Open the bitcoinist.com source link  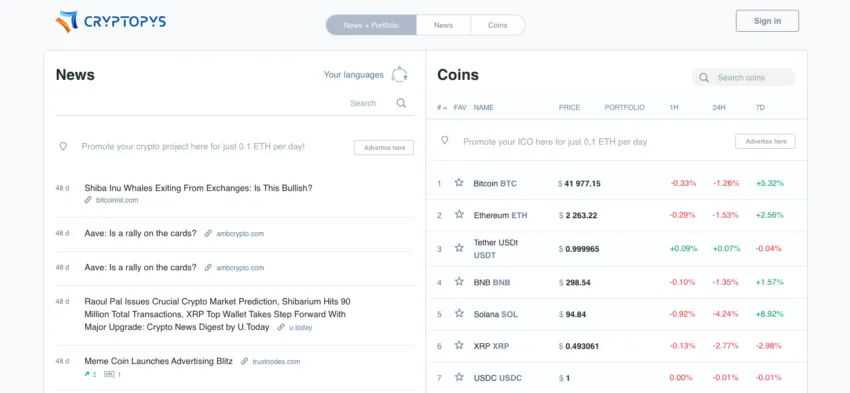tap(117, 200)
